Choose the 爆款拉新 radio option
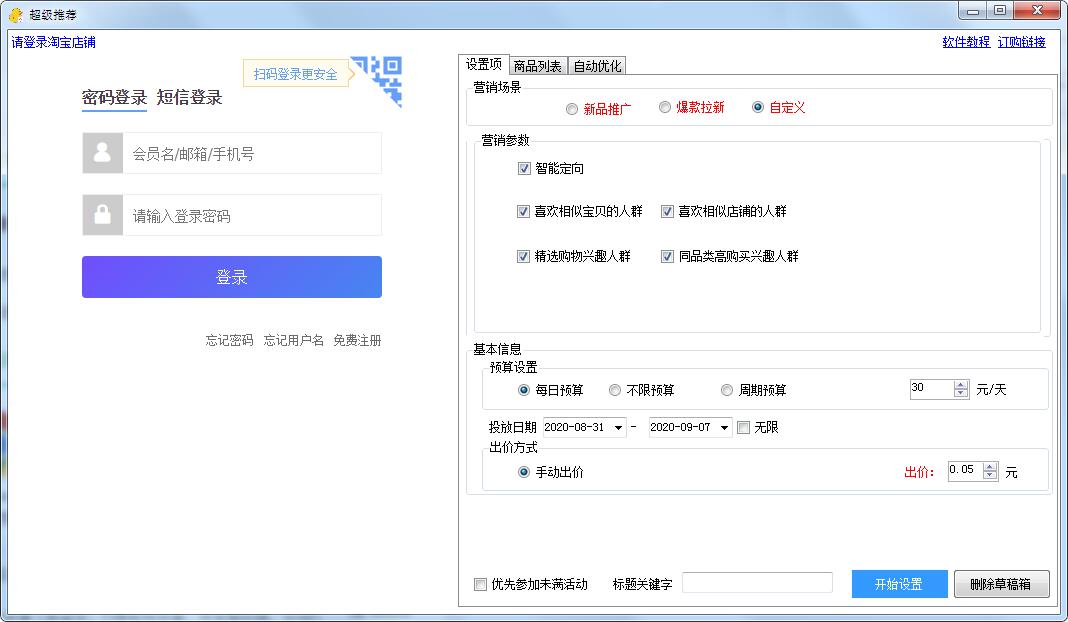The image size is (1068, 622). (665, 107)
